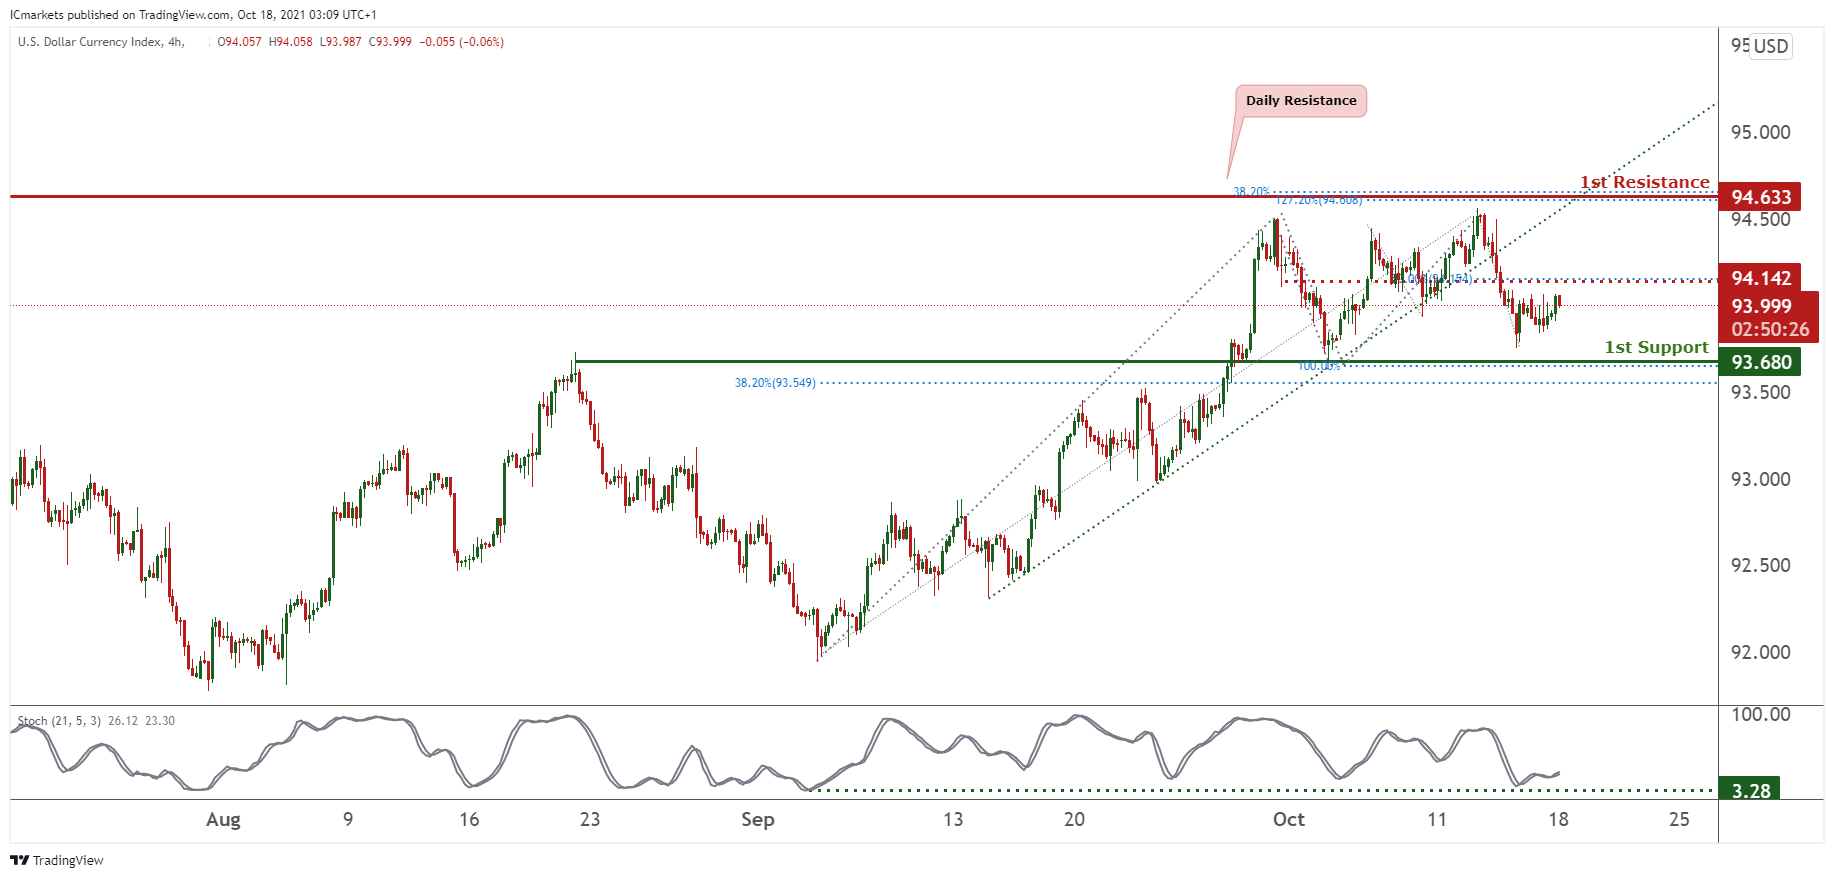Select the 1st Support text label
The image size is (1834, 878).
[1656, 347]
